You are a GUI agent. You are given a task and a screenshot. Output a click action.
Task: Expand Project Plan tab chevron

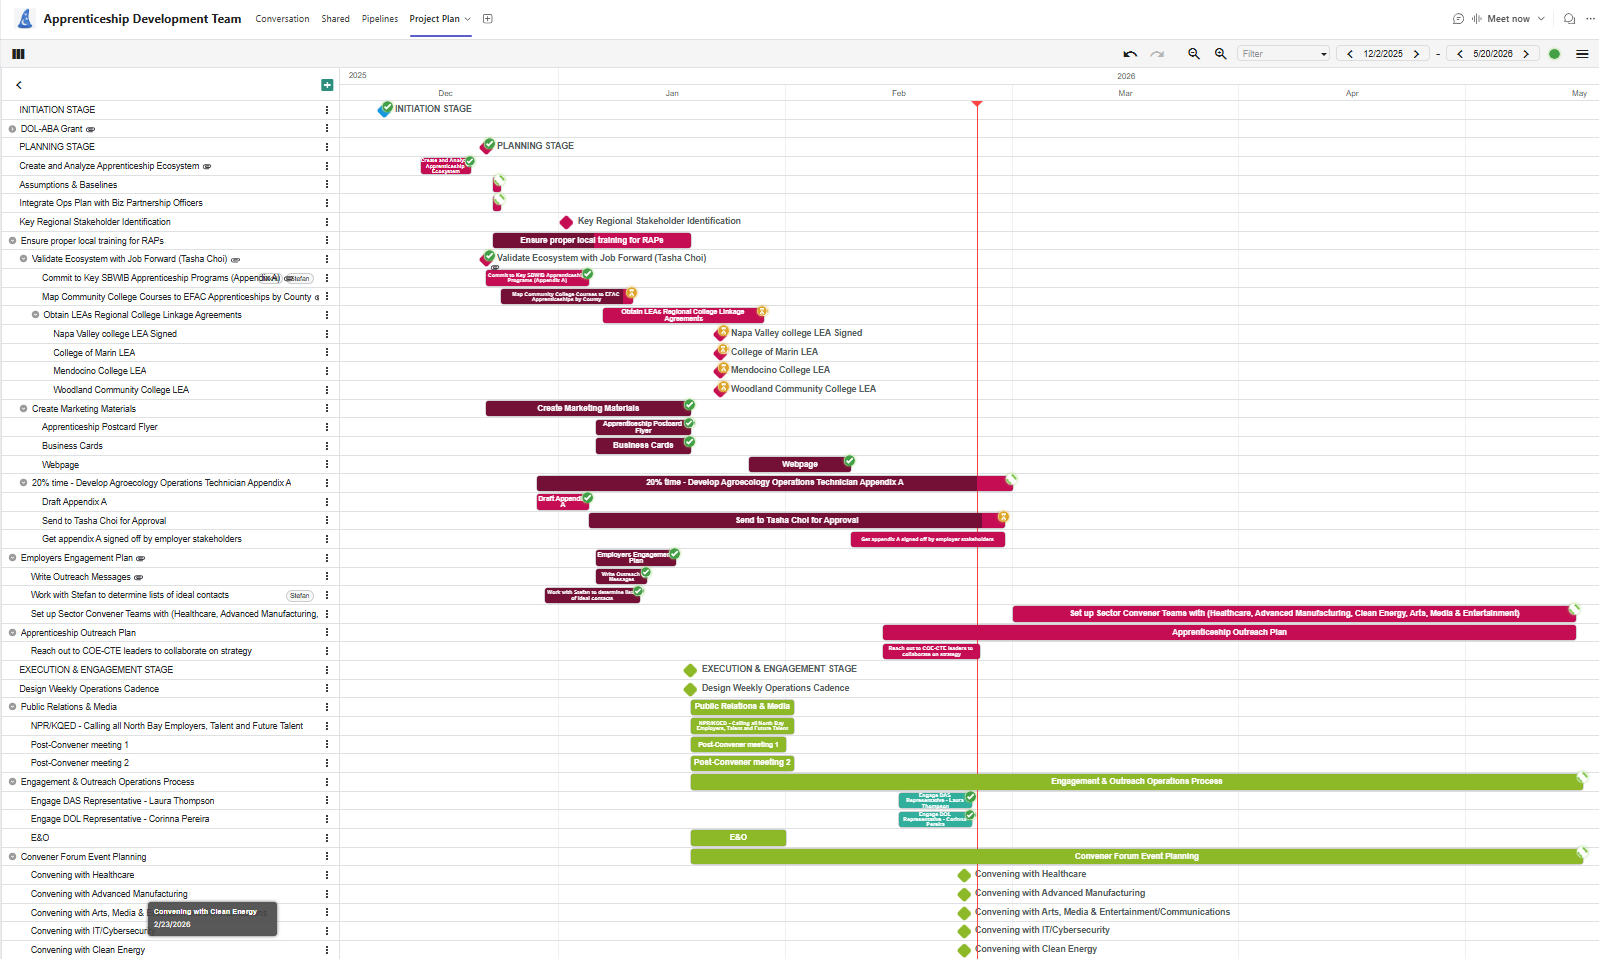pos(467,19)
